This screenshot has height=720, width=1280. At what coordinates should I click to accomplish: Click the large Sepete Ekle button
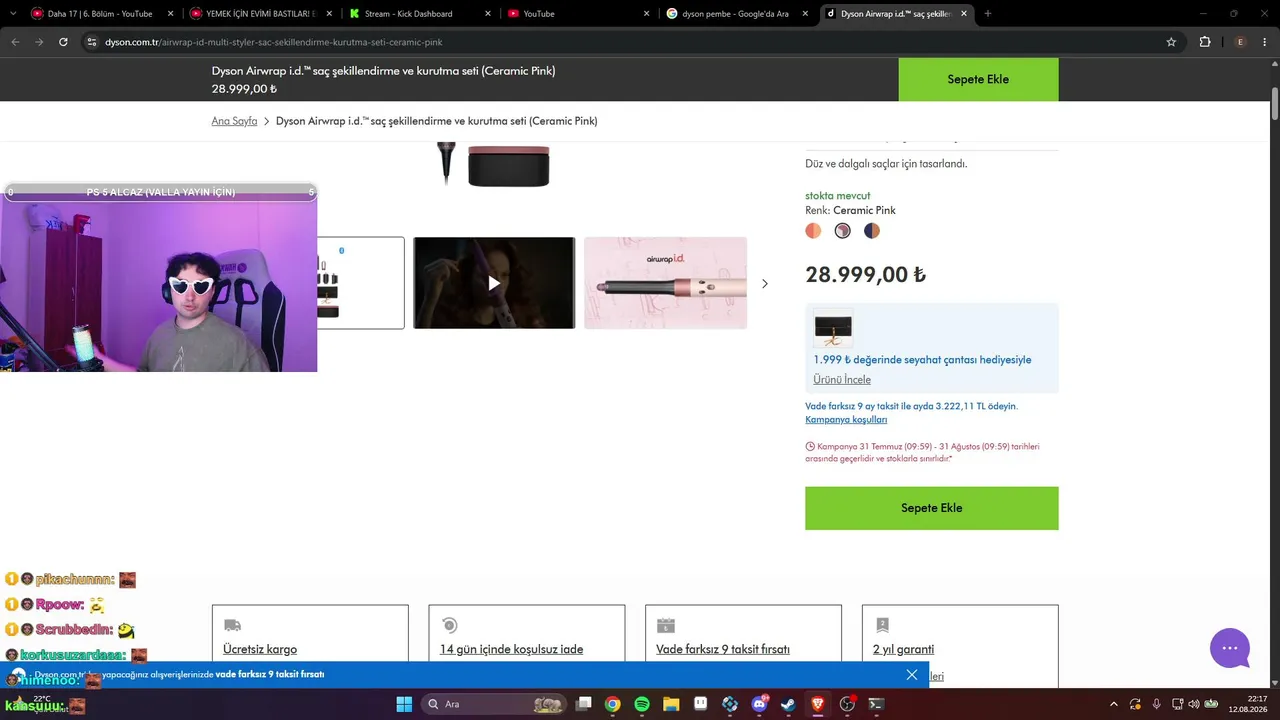pyautogui.click(x=932, y=508)
